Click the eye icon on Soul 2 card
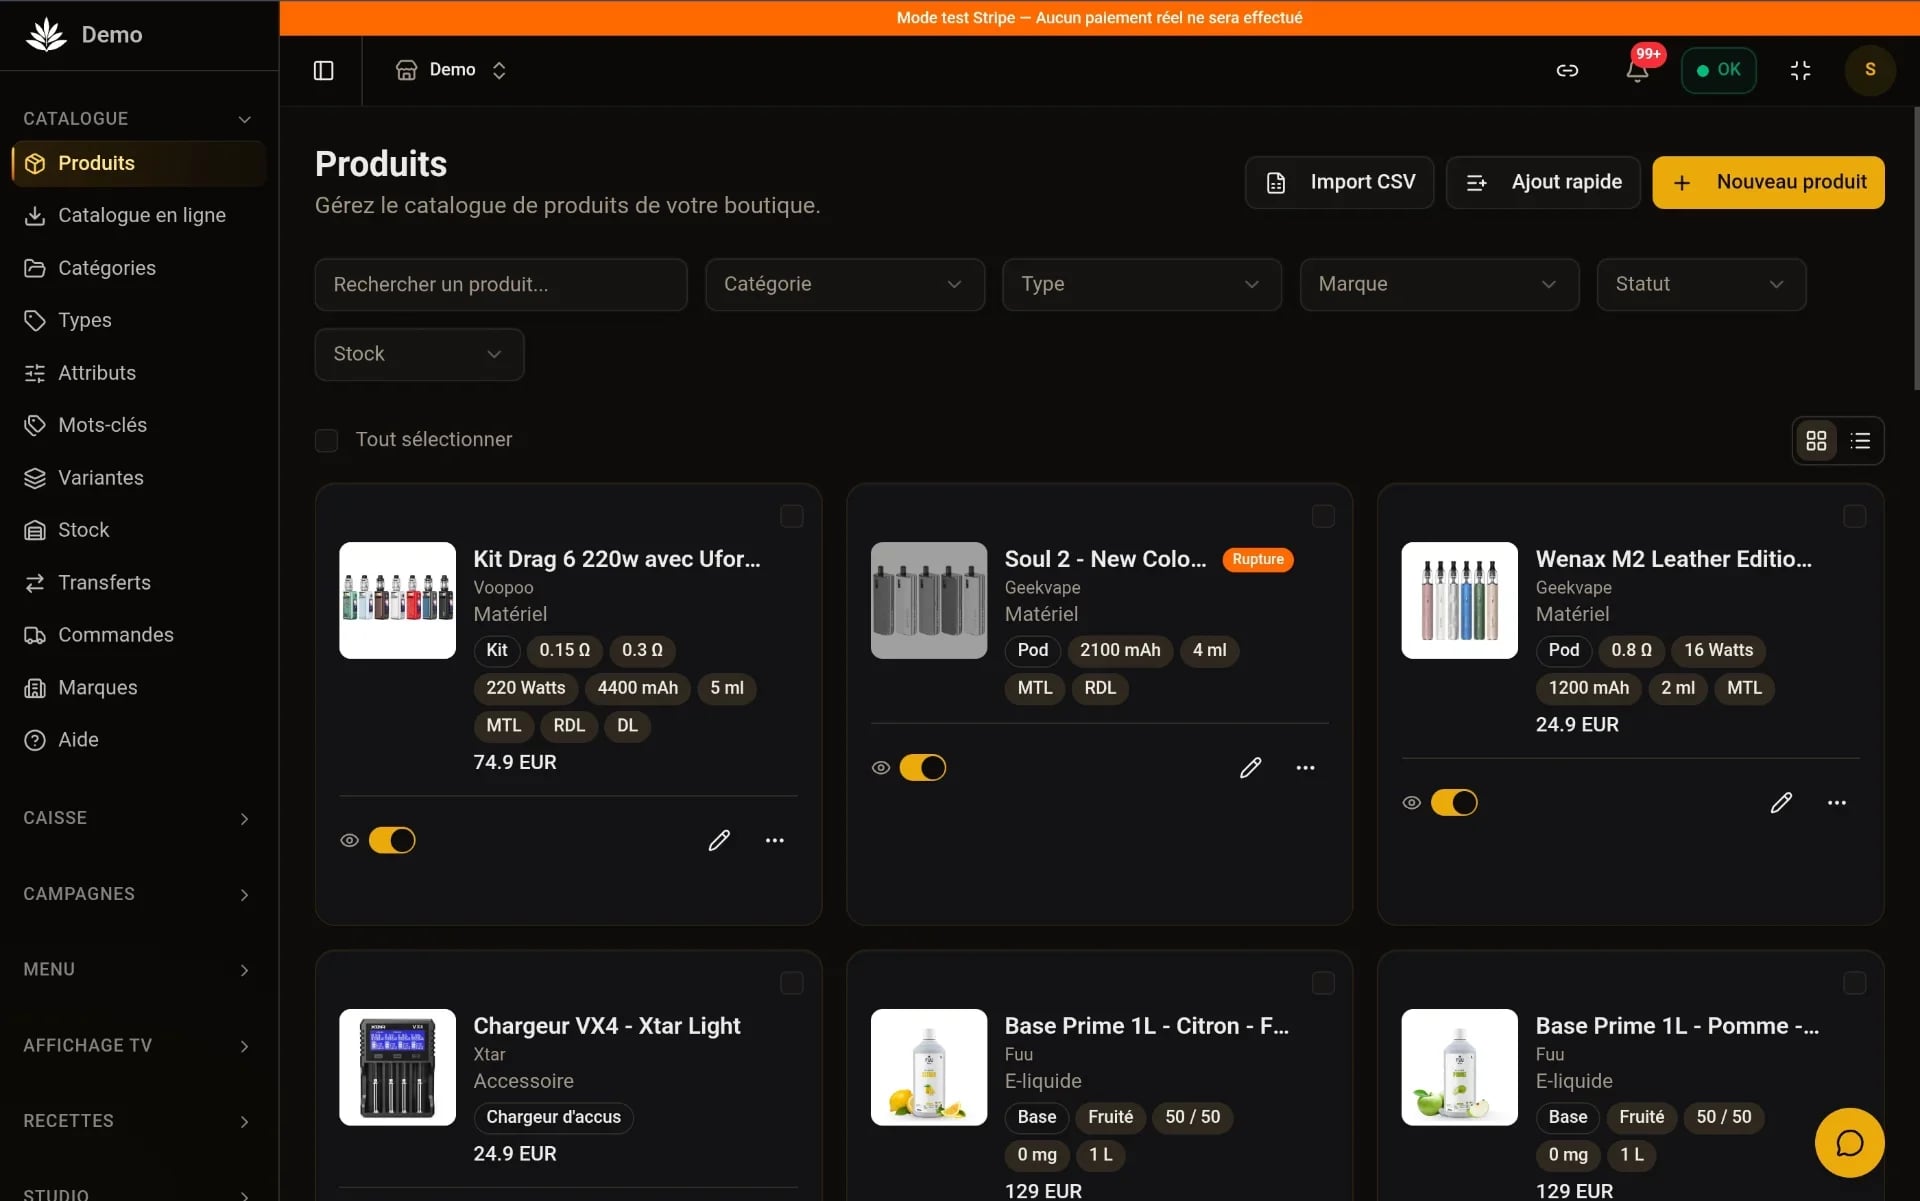The height and width of the screenshot is (1201, 1920). point(881,768)
